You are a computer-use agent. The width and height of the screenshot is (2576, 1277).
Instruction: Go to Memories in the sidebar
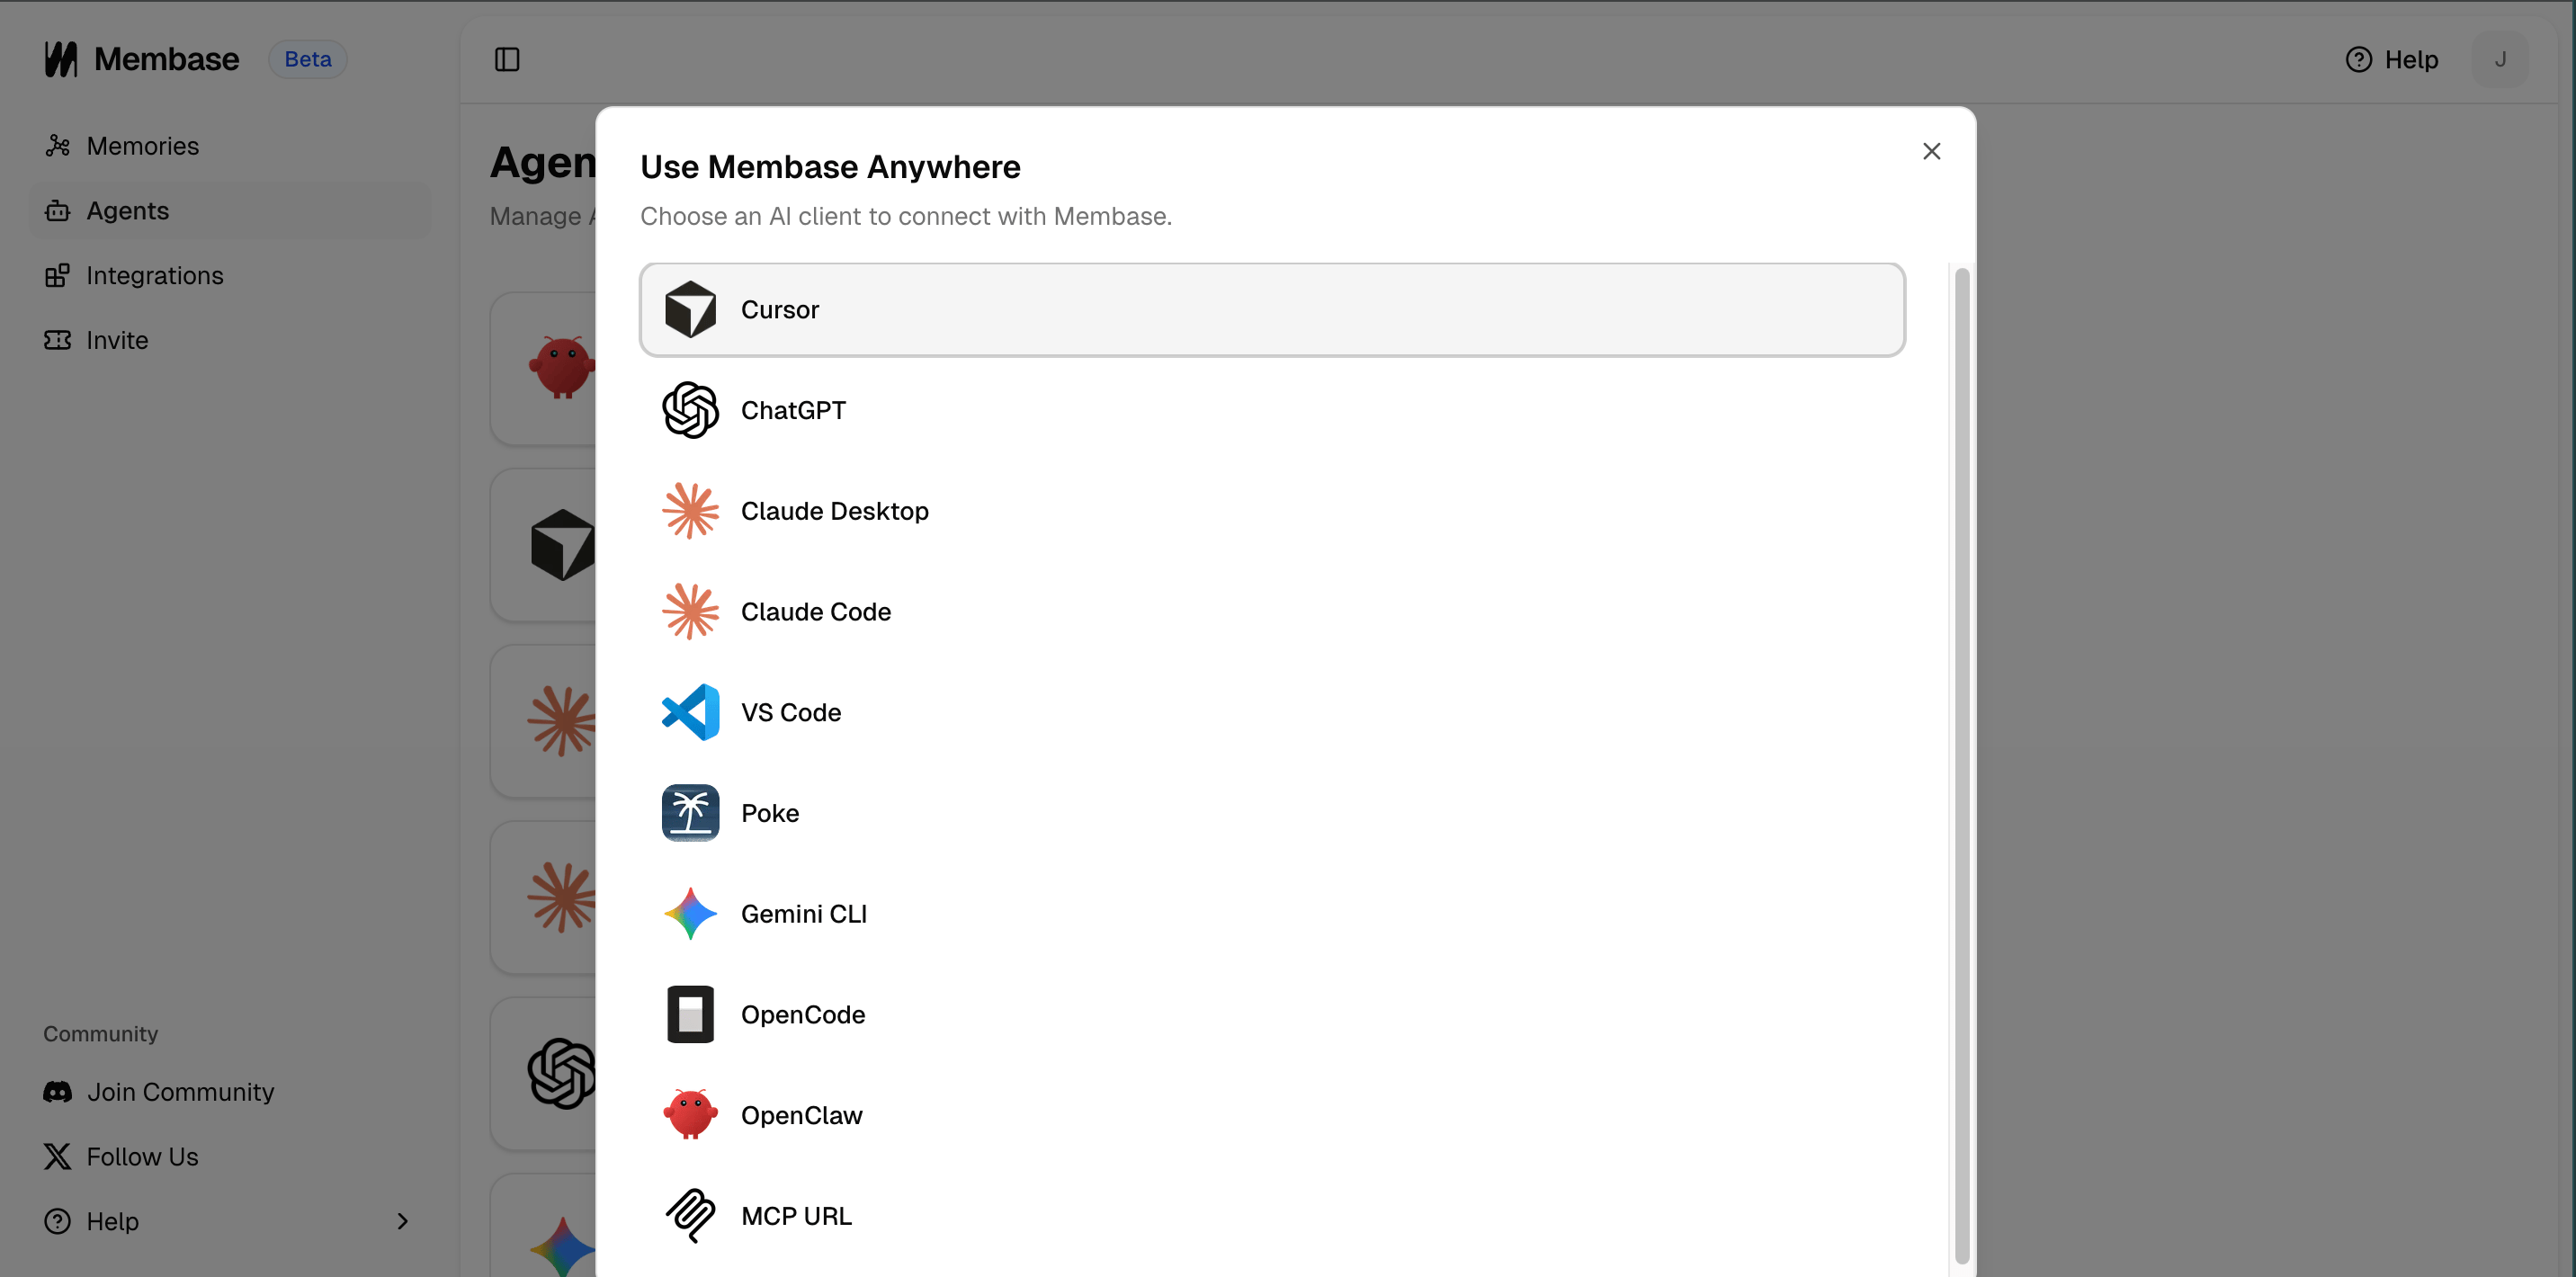230,146
